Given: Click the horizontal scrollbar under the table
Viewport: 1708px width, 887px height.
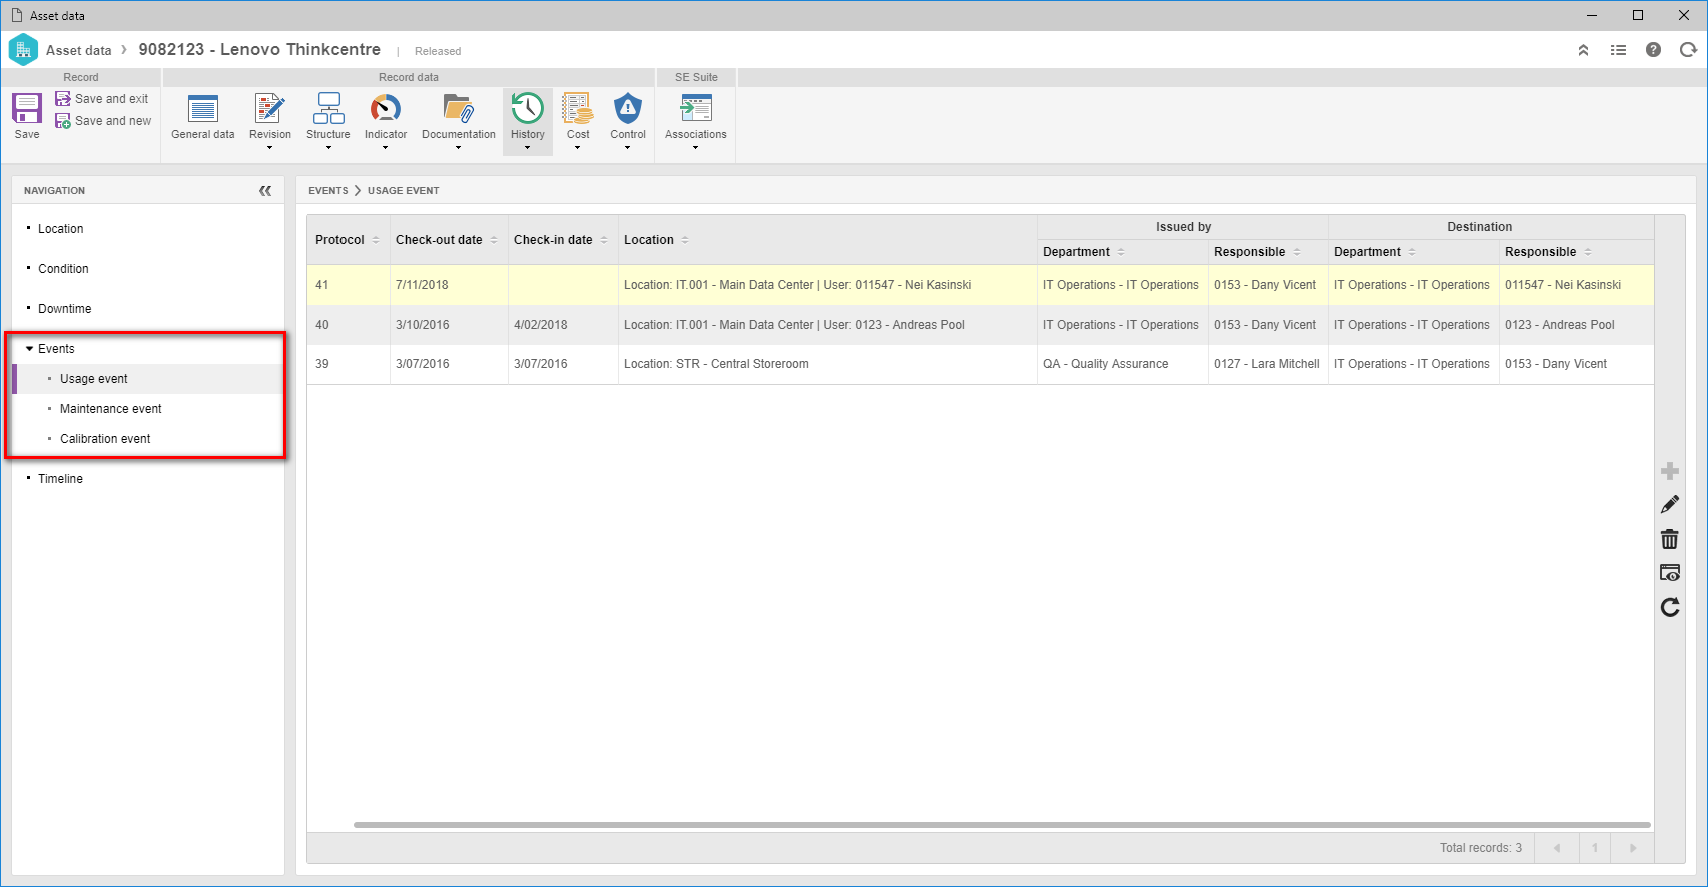Looking at the screenshot, I should click(1002, 825).
